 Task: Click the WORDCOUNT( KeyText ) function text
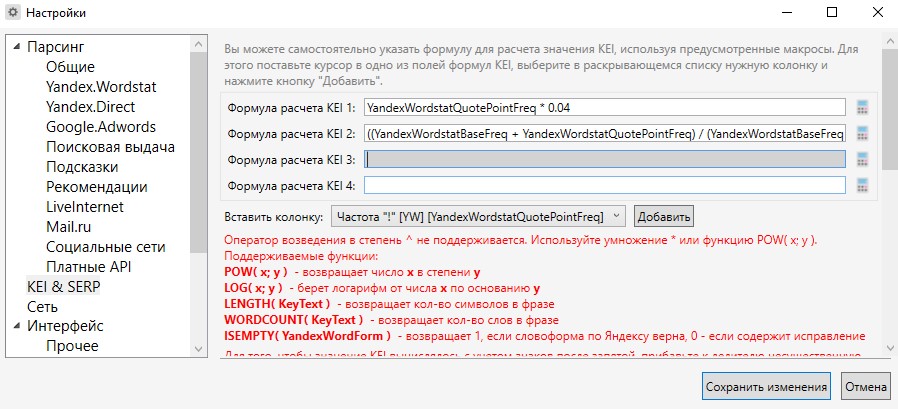pos(294,320)
